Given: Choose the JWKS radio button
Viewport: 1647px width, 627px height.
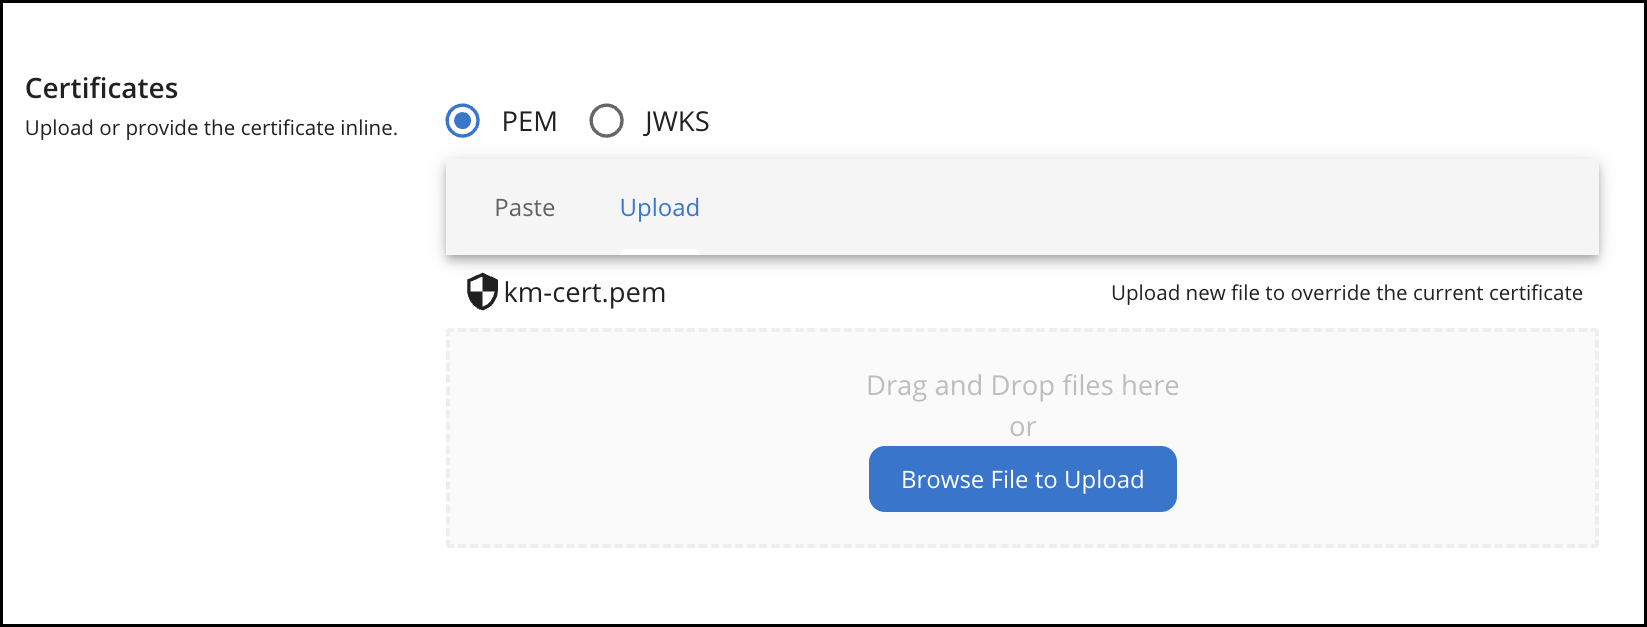Looking at the screenshot, I should coord(606,121).
